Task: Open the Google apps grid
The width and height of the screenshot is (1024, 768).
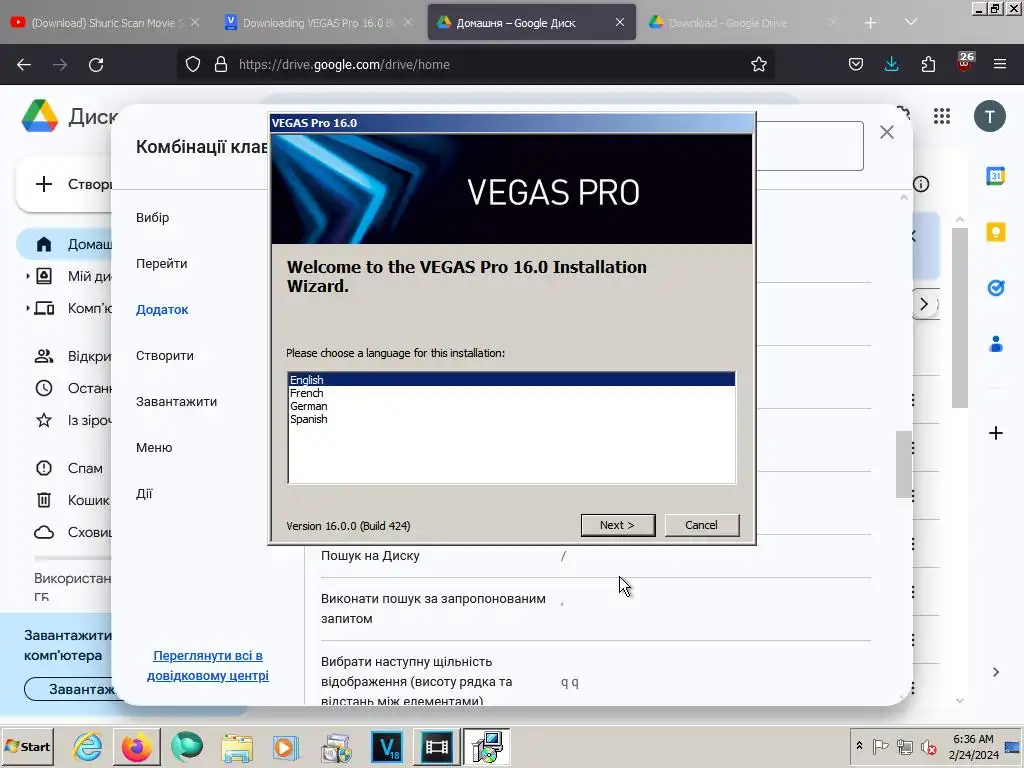Action: click(x=942, y=116)
